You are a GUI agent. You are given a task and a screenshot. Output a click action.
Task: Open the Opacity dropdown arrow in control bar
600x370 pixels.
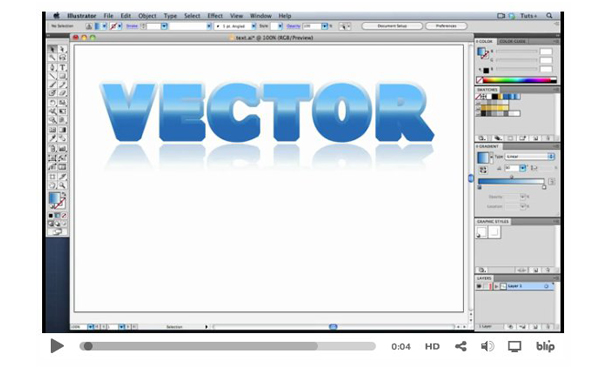point(324,26)
